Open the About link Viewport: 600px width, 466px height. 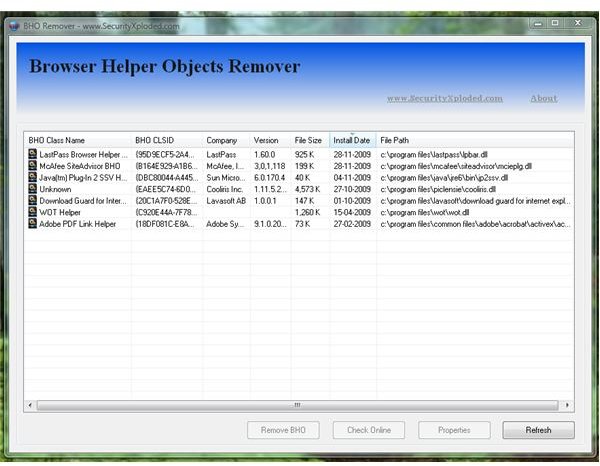(544, 98)
